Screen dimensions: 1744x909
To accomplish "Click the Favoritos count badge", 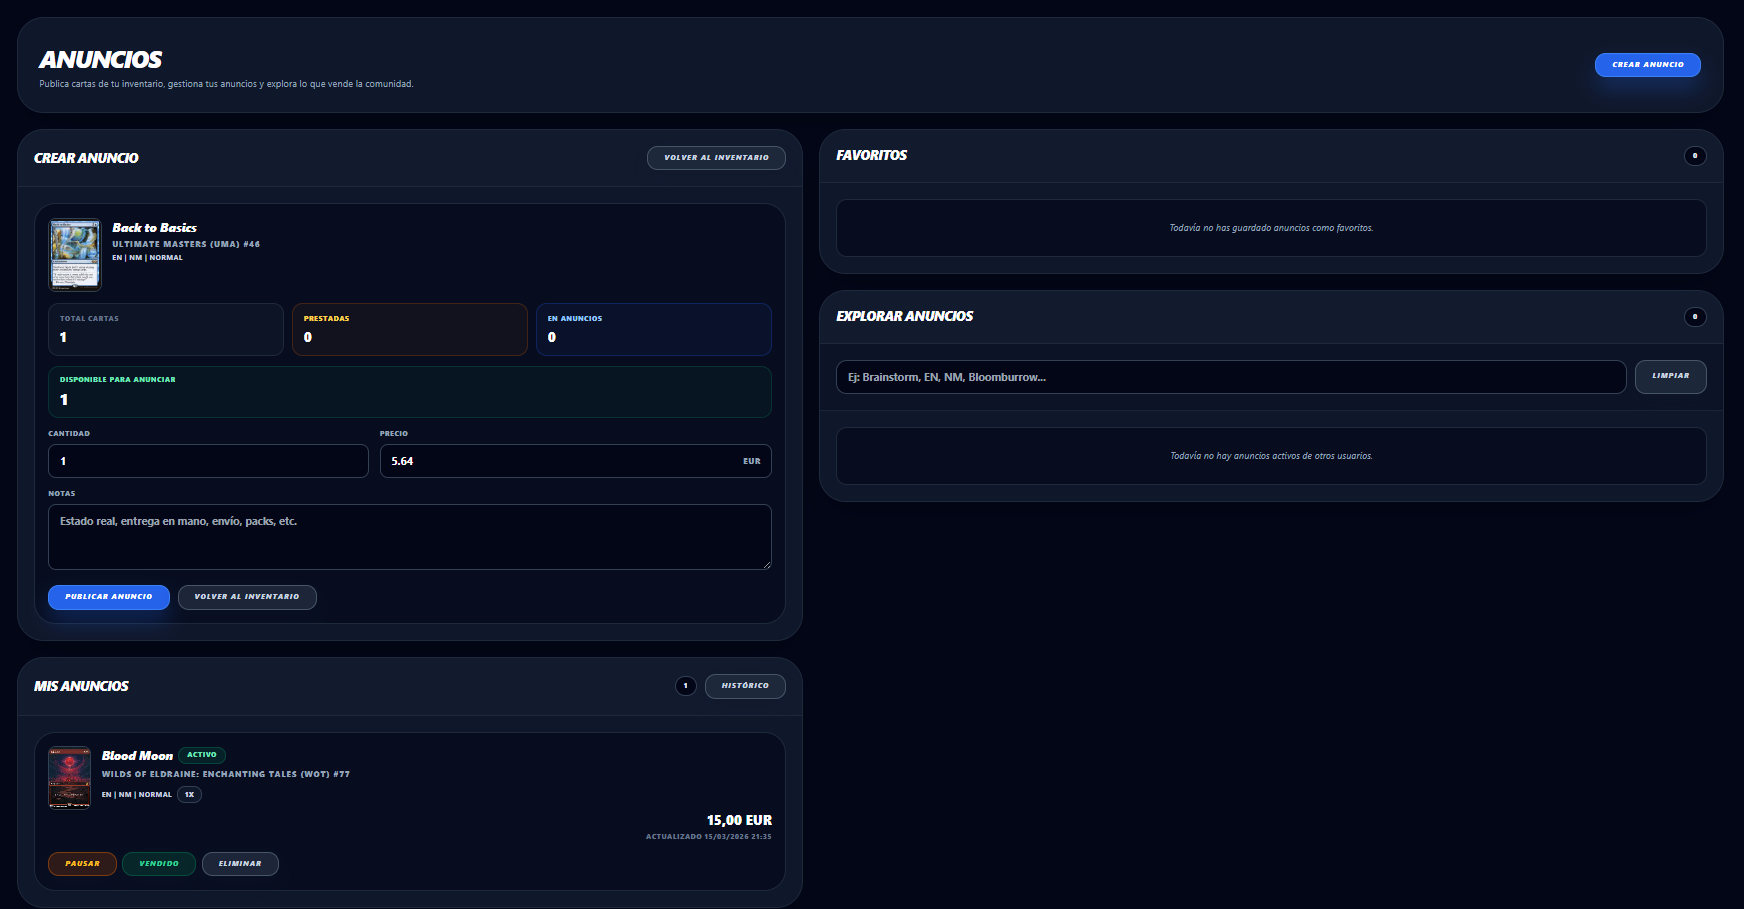I will point(1694,156).
